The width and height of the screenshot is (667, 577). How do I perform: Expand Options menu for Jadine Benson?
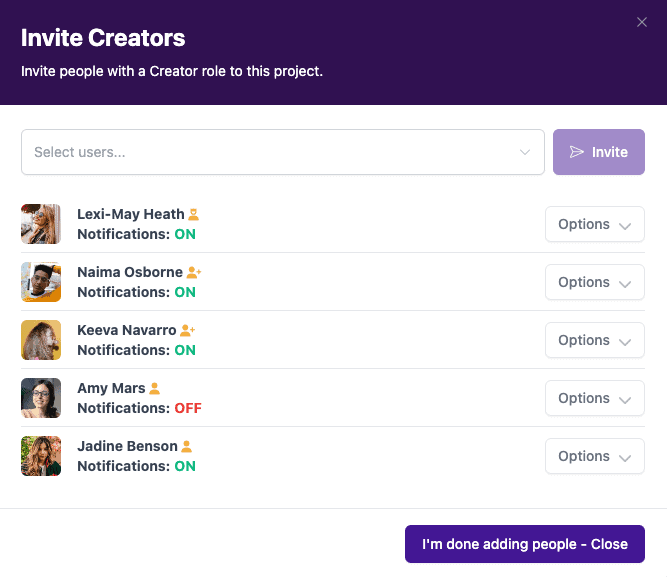595,456
